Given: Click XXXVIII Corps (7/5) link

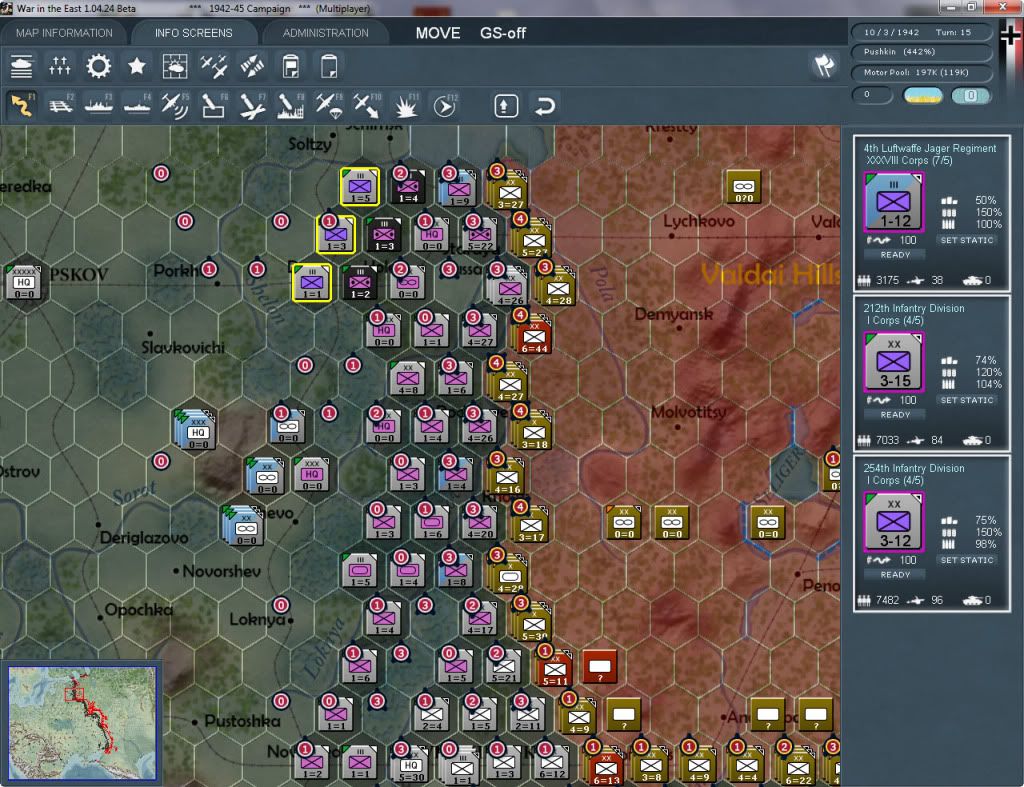Looking at the screenshot, I should click(909, 161).
